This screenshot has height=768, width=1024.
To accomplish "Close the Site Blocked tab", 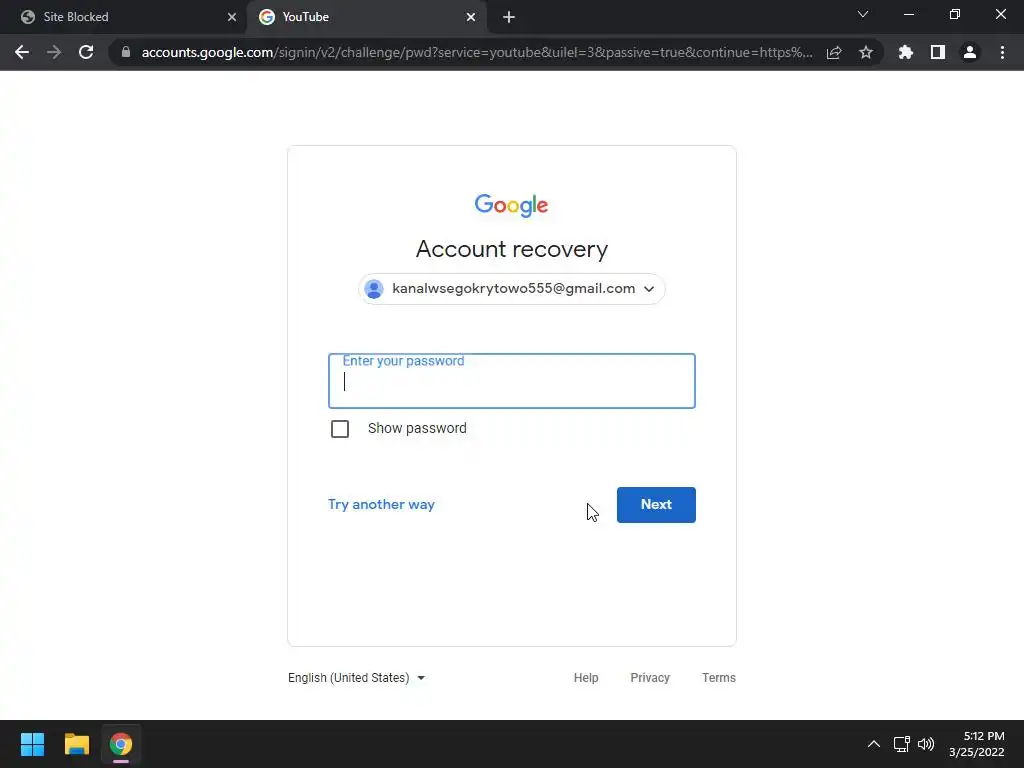I will (232, 17).
